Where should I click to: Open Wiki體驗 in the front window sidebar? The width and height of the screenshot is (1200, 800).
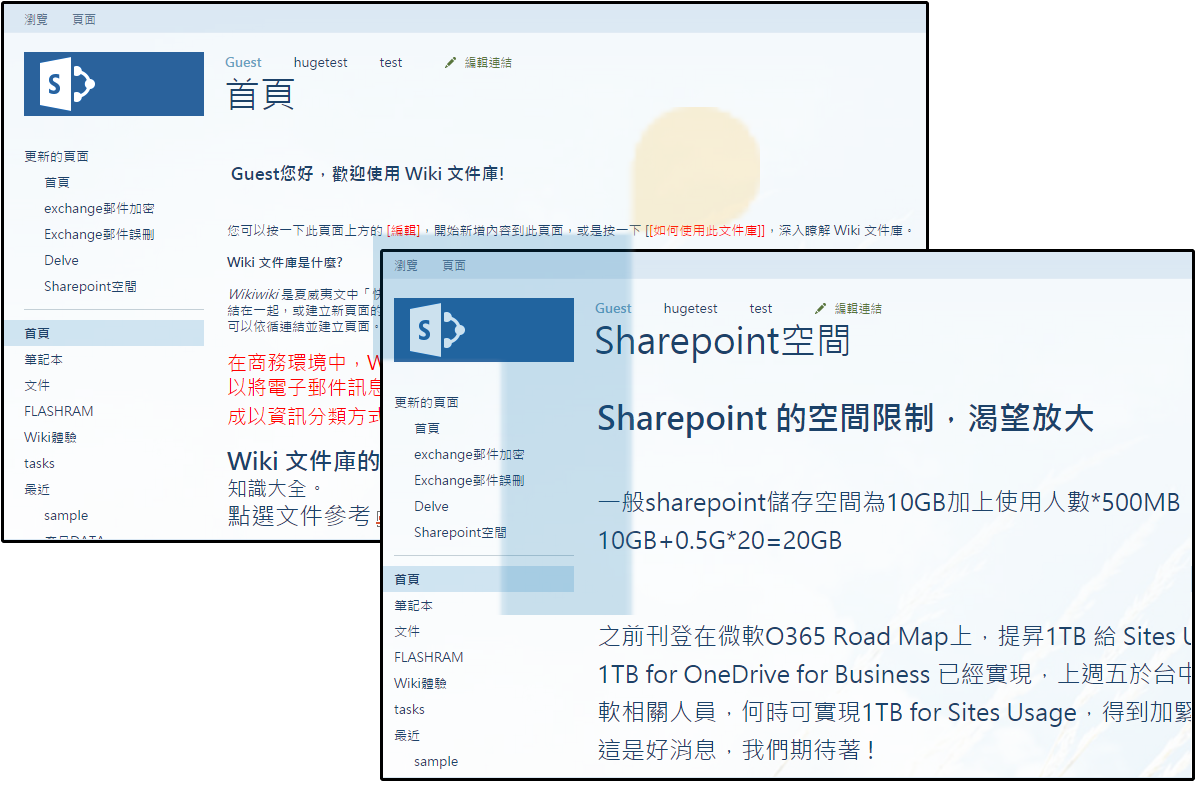click(421, 683)
